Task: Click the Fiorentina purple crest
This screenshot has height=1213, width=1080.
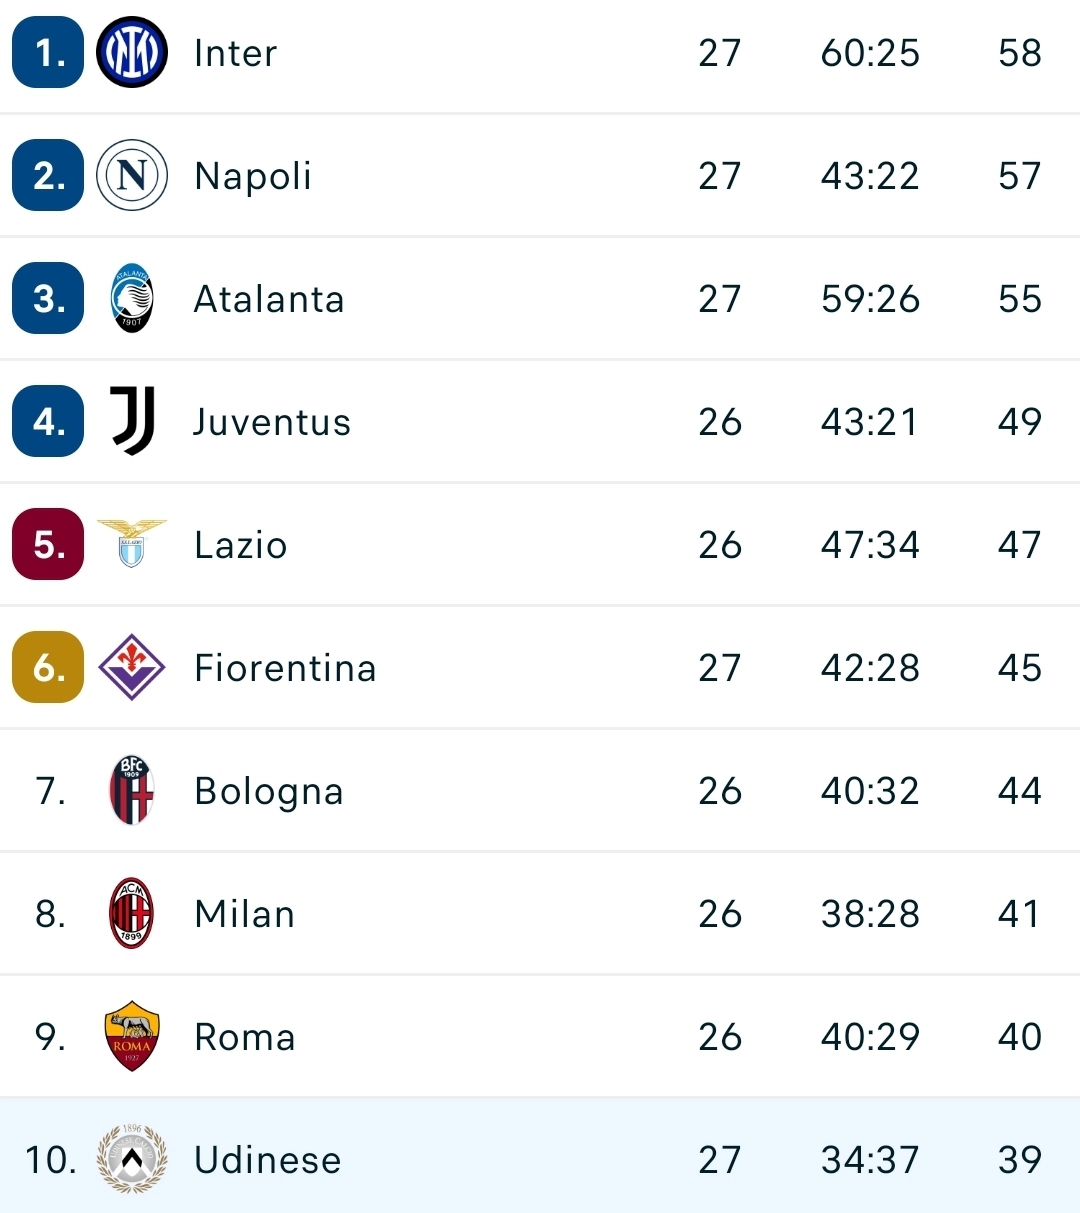Action: tap(131, 667)
